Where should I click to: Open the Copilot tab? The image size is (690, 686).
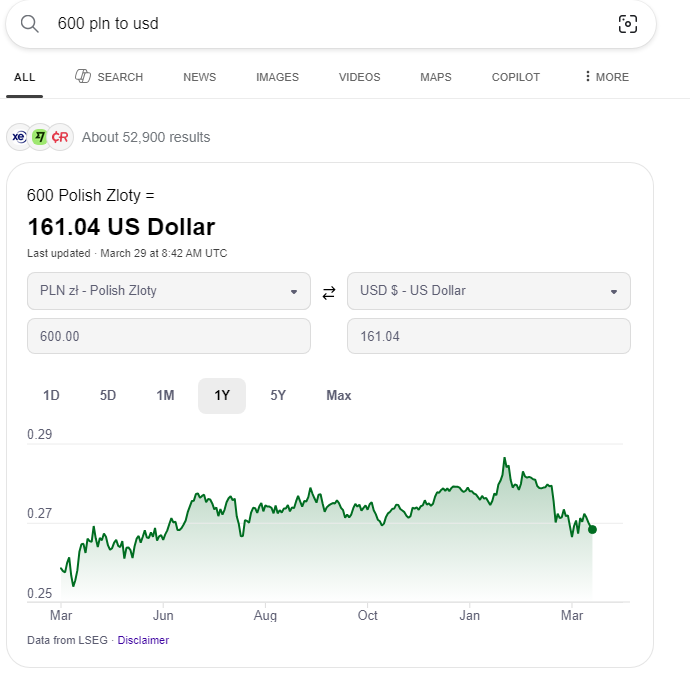tap(515, 77)
